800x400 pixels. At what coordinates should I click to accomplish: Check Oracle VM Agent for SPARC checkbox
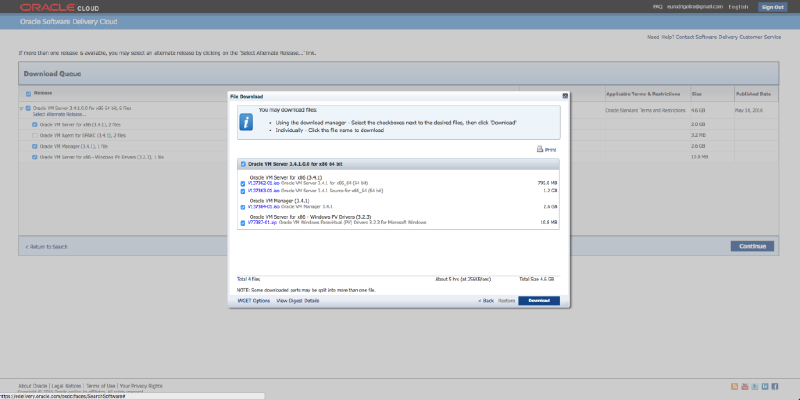pos(34,134)
